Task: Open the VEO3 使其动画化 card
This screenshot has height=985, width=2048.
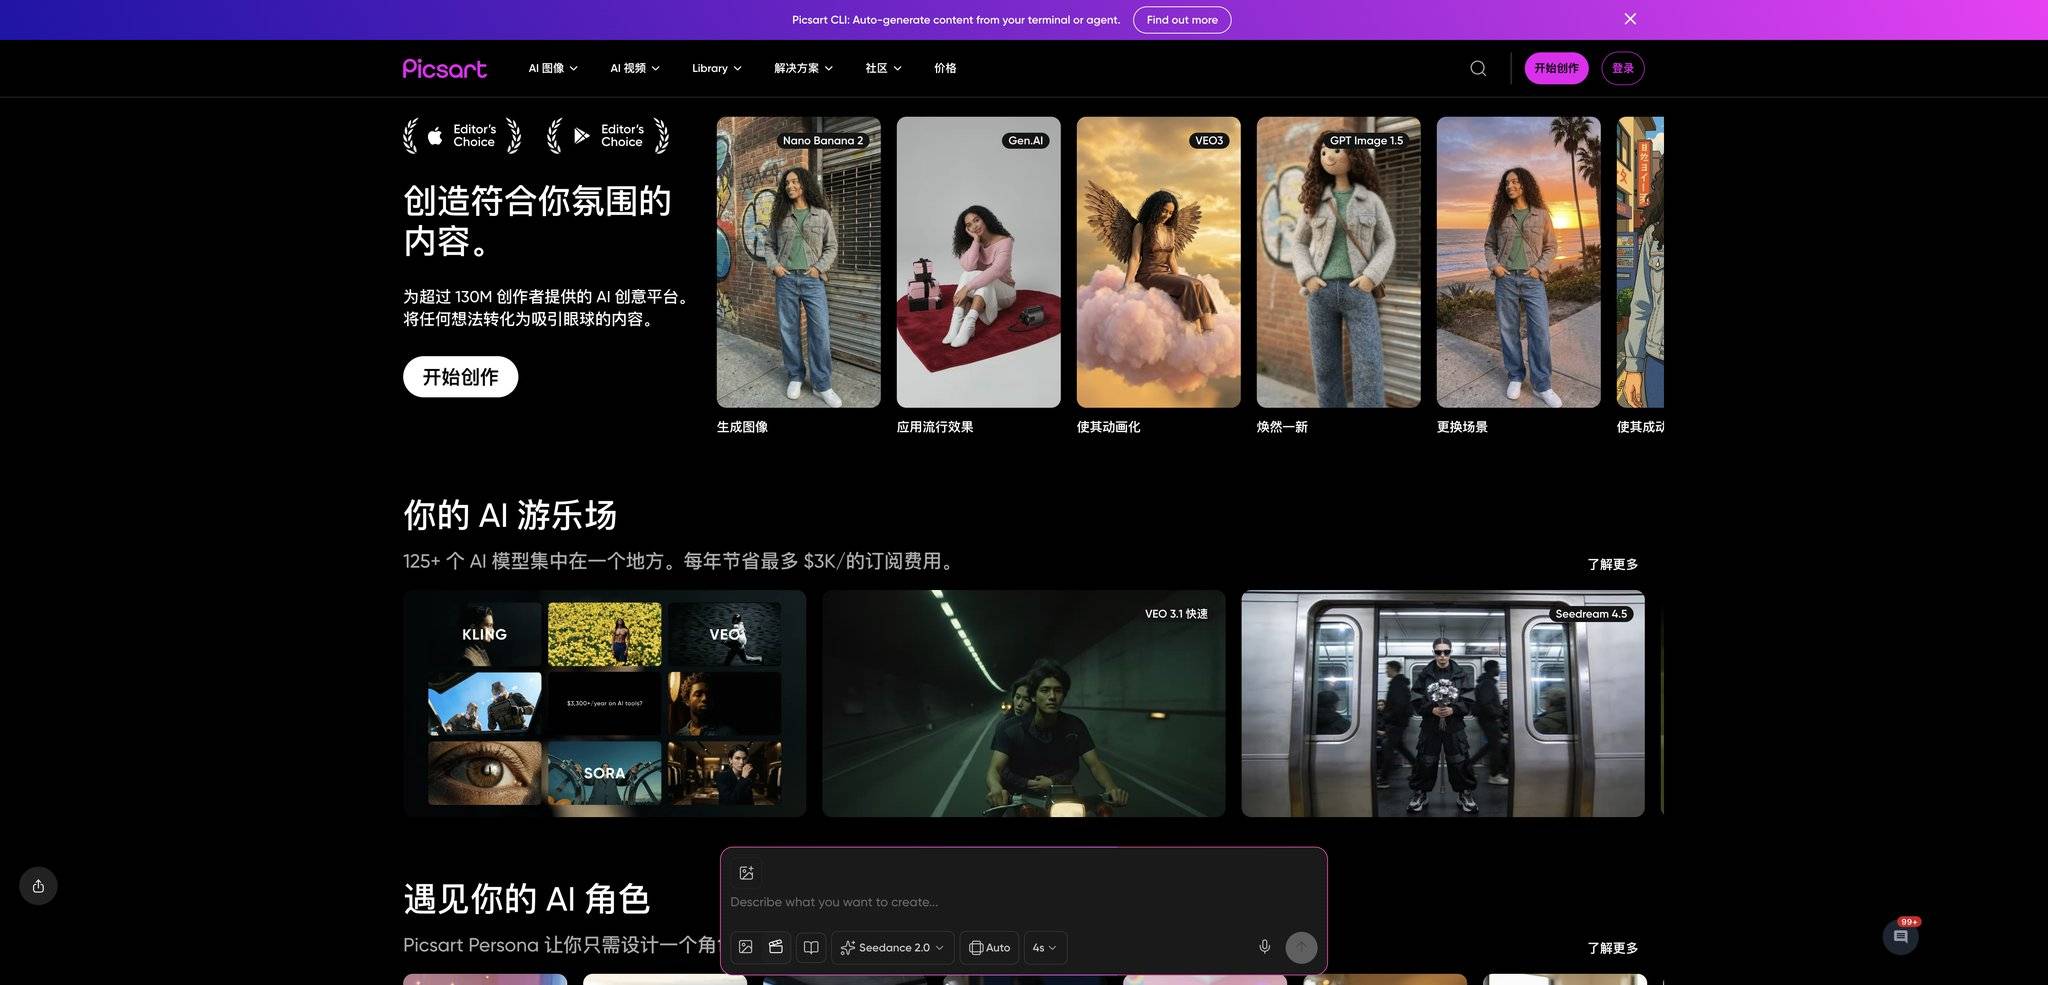Action: (x=1159, y=262)
